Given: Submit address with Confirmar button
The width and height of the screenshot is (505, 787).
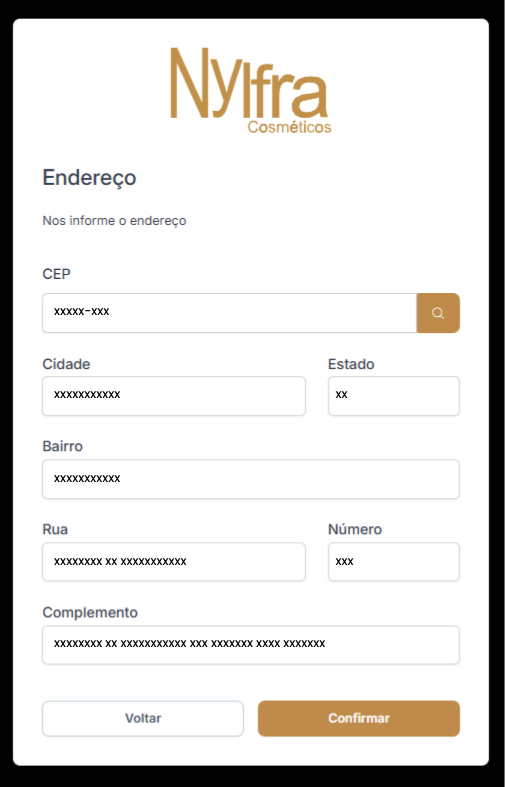Looking at the screenshot, I should coord(359,719).
